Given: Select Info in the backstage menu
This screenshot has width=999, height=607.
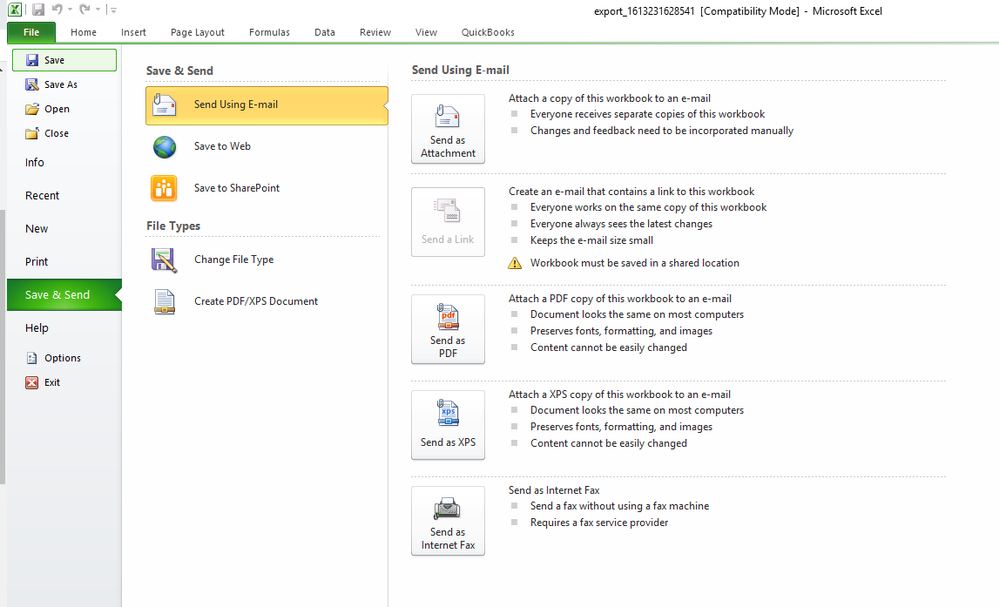Looking at the screenshot, I should tap(34, 162).
